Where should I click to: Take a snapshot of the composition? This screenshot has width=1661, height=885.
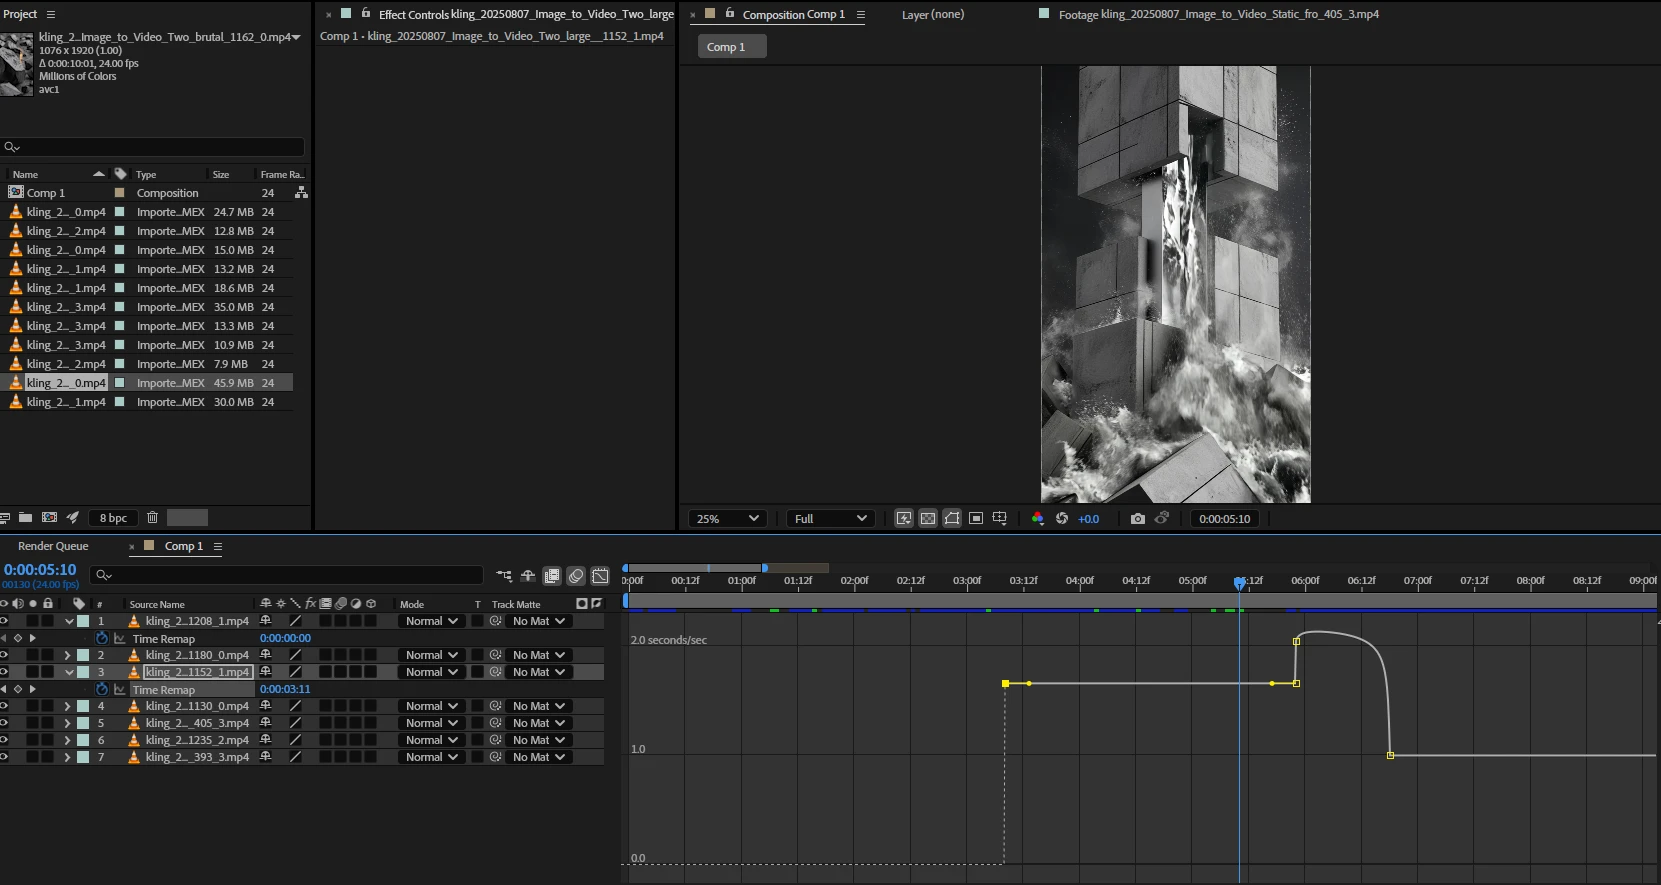click(1137, 518)
